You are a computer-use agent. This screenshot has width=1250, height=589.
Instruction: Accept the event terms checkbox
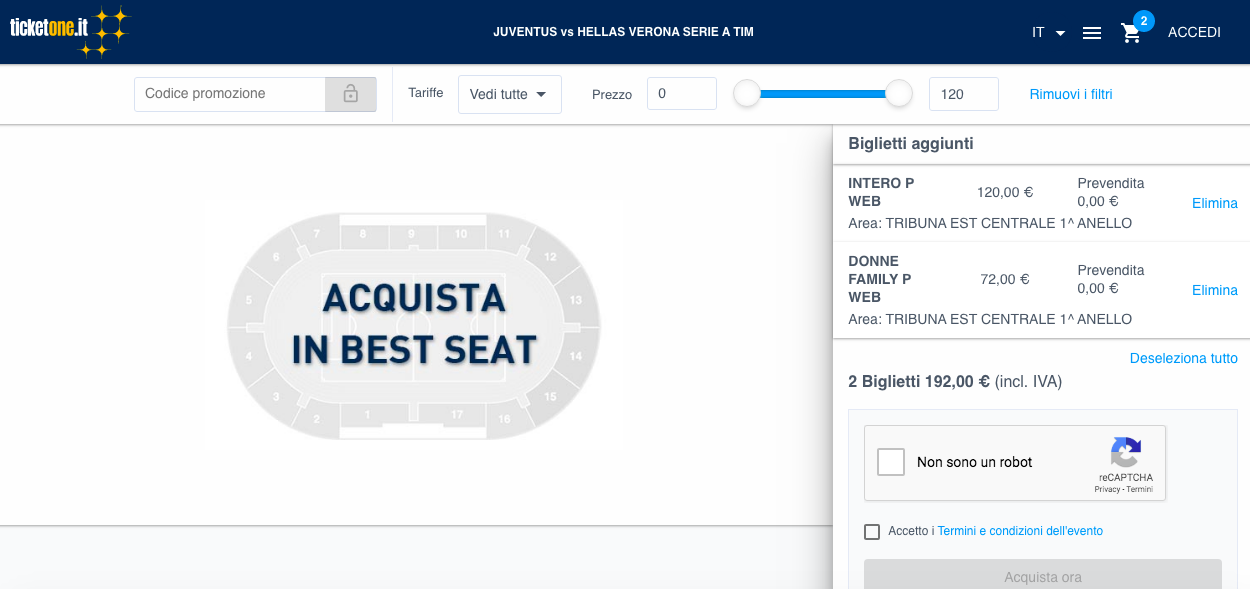[x=872, y=532]
